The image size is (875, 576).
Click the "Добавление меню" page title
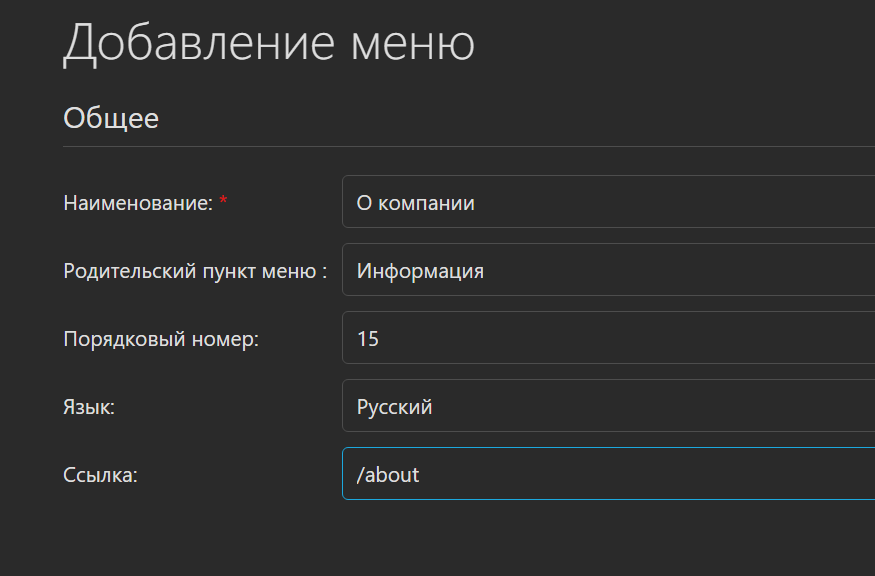click(268, 43)
